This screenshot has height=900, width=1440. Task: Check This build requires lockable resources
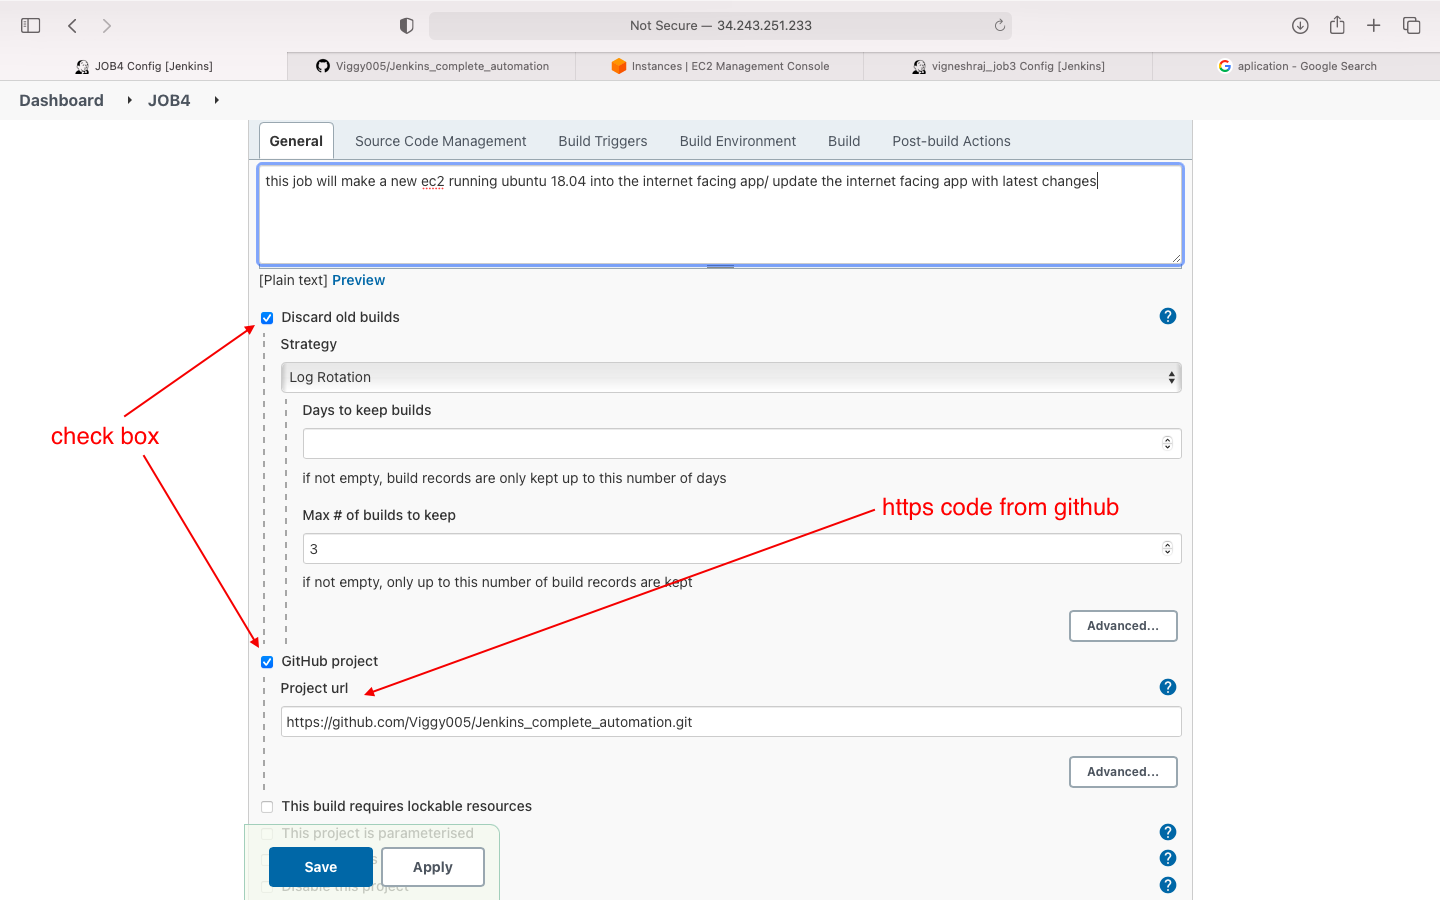pyautogui.click(x=267, y=807)
